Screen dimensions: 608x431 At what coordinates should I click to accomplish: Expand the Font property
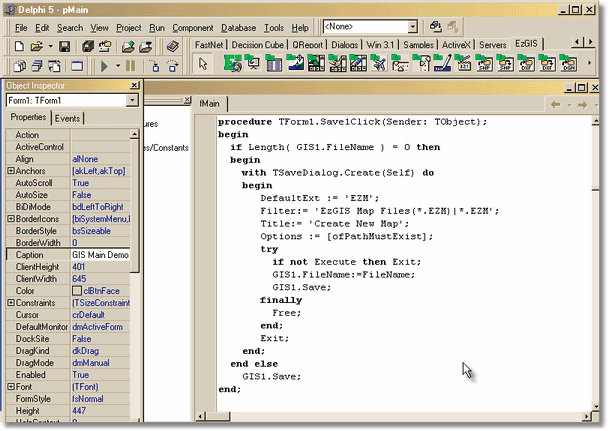pyautogui.click(x=11, y=386)
